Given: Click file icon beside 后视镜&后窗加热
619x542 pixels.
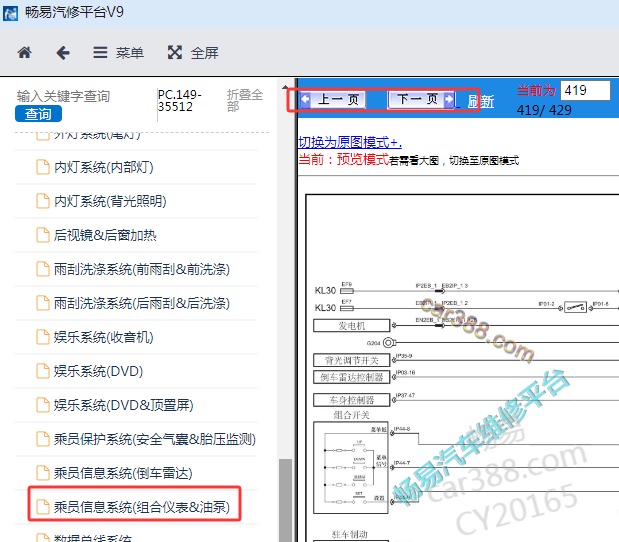Looking at the screenshot, I should [x=43, y=235].
